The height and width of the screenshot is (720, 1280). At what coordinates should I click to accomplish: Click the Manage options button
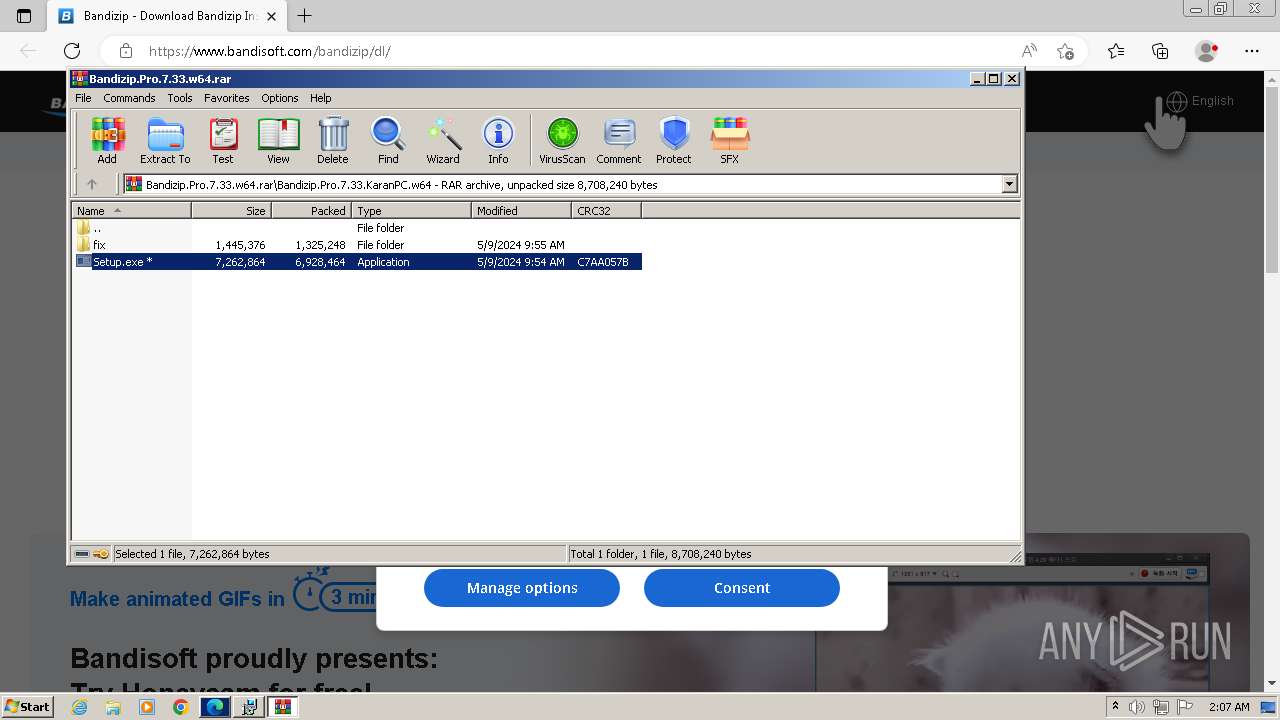(x=522, y=588)
